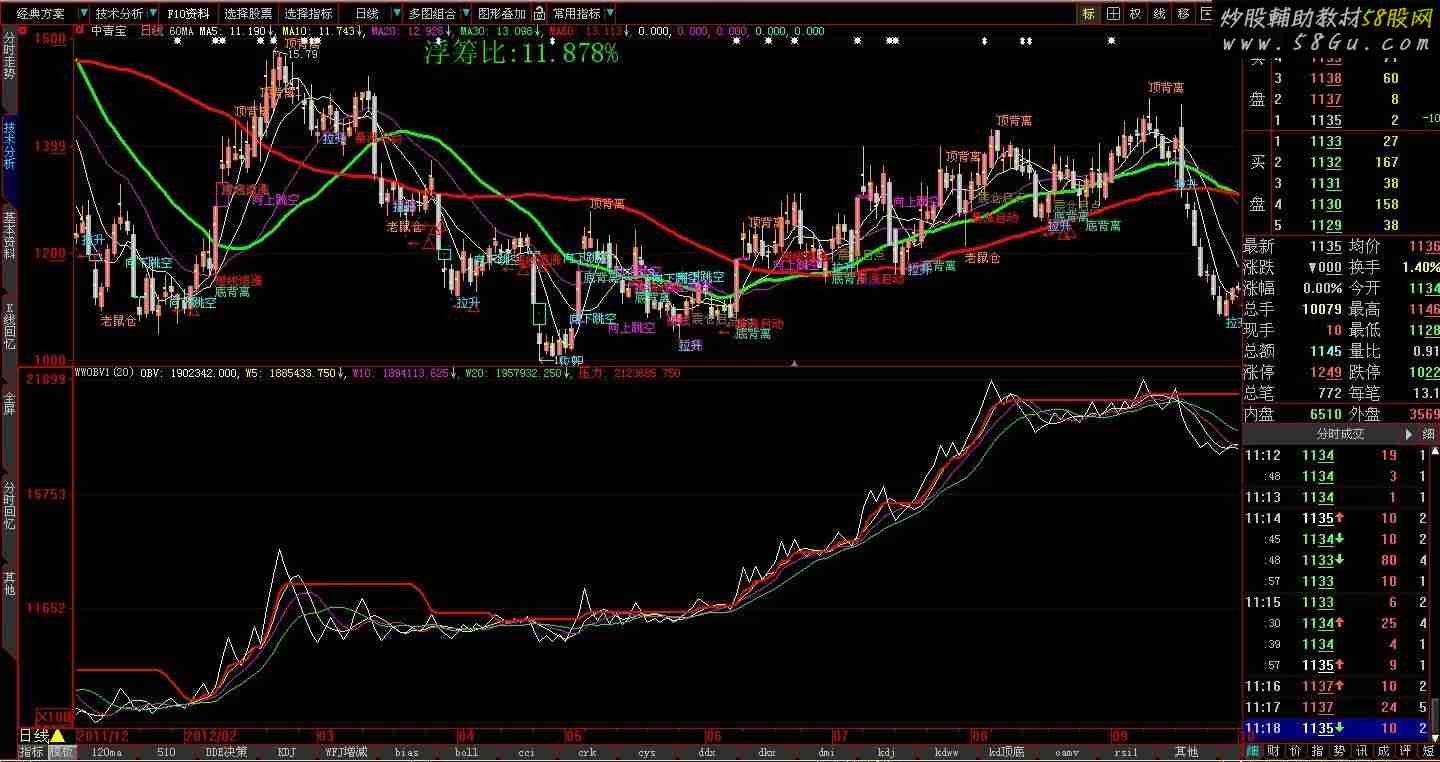Toggle the 标 button in top toolbar
This screenshot has width=1440, height=762.
(1088, 14)
